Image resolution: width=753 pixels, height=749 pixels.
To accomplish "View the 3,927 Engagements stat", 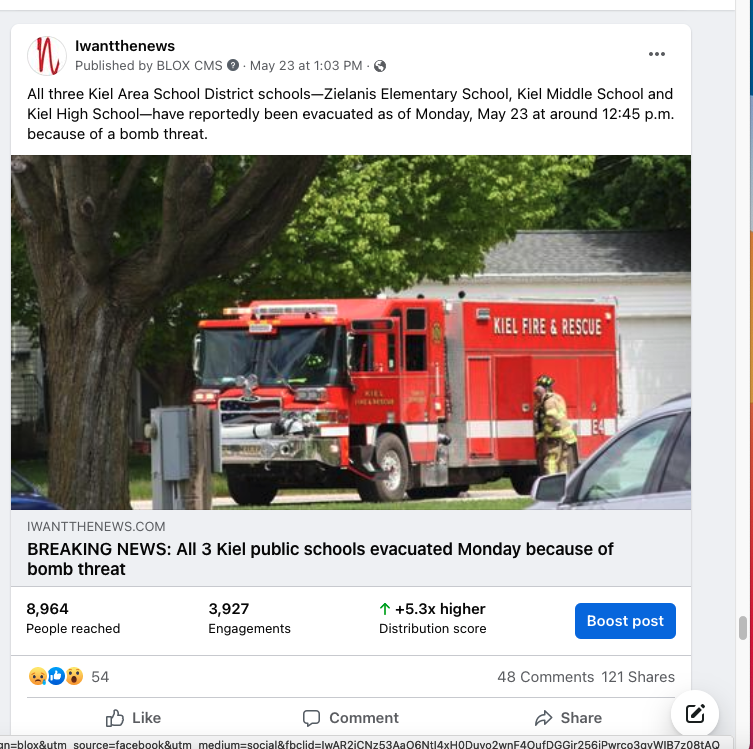I will pos(249,618).
